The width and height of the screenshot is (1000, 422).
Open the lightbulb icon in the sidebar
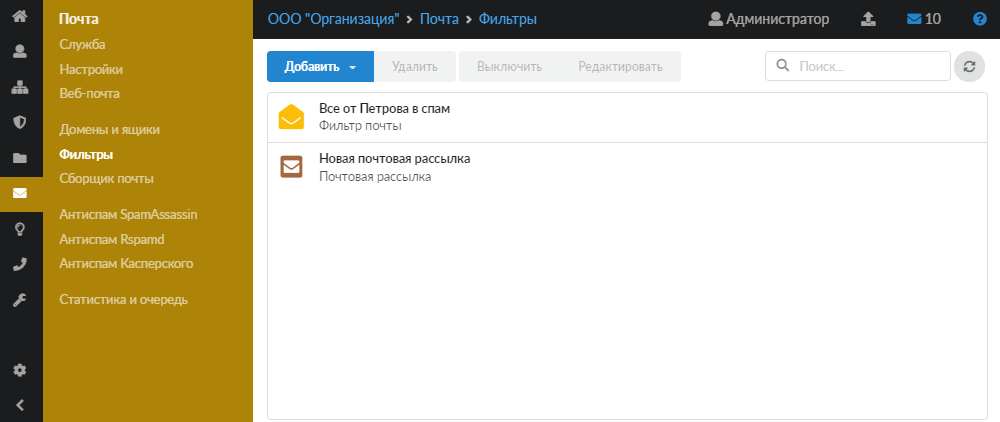[x=20, y=229]
